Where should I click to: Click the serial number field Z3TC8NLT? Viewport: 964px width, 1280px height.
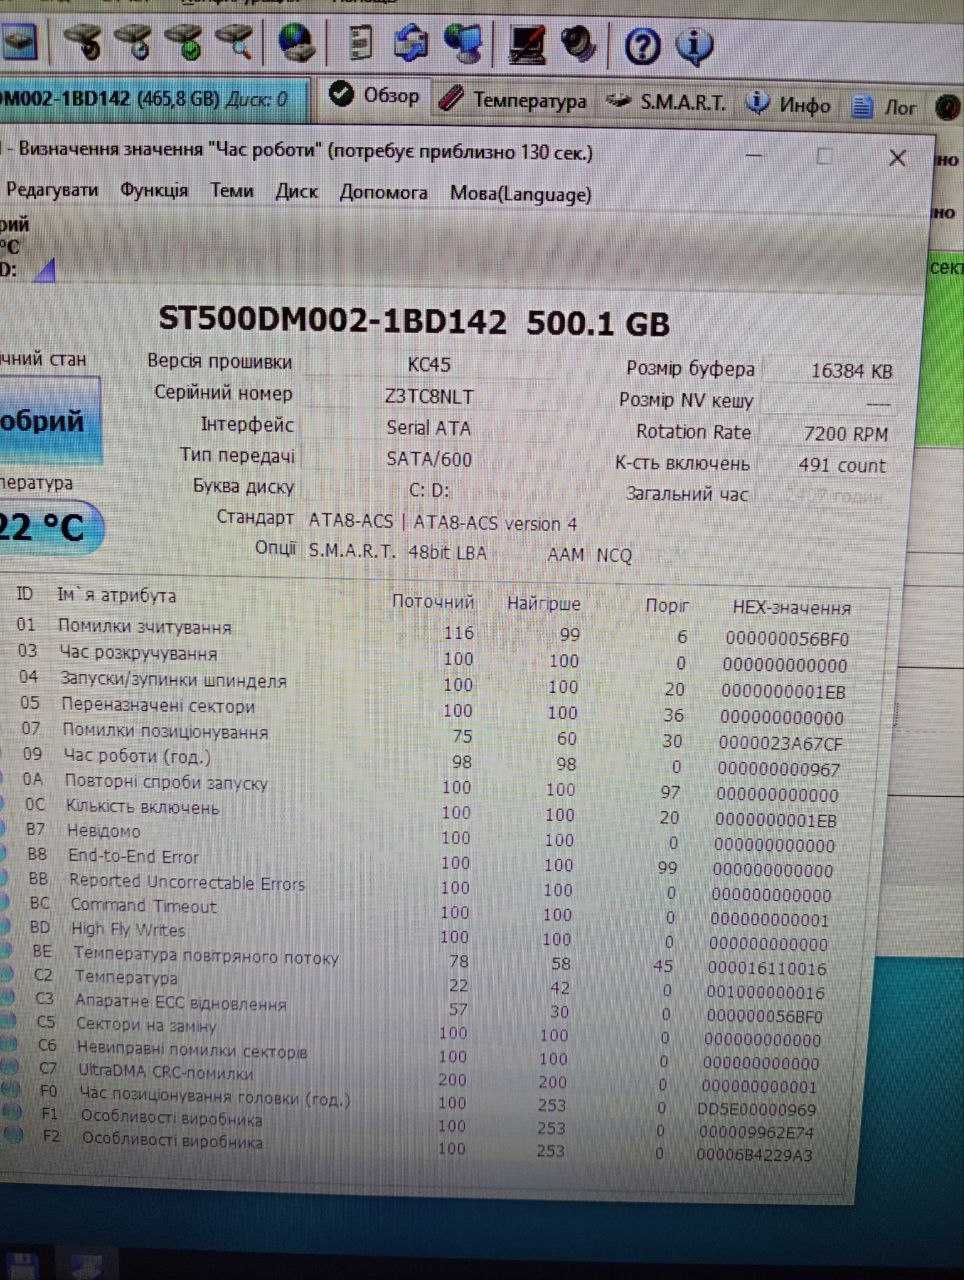pyautogui.click(x=429, y=396)
